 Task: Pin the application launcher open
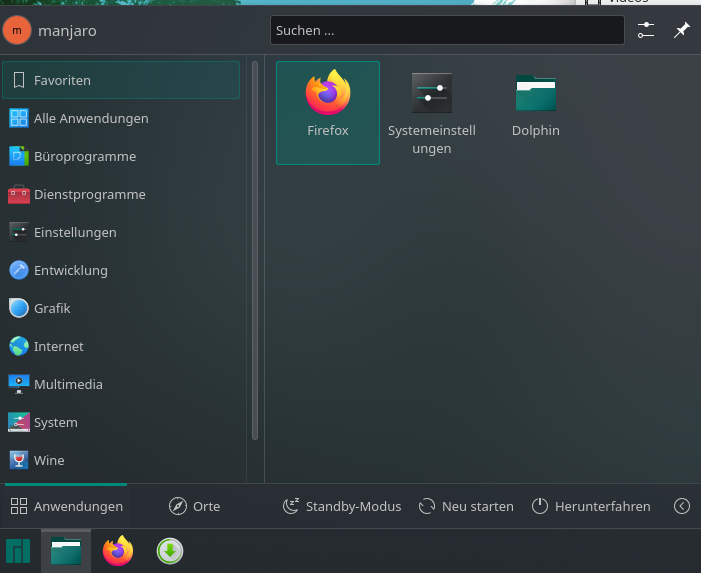pos(681,30)
